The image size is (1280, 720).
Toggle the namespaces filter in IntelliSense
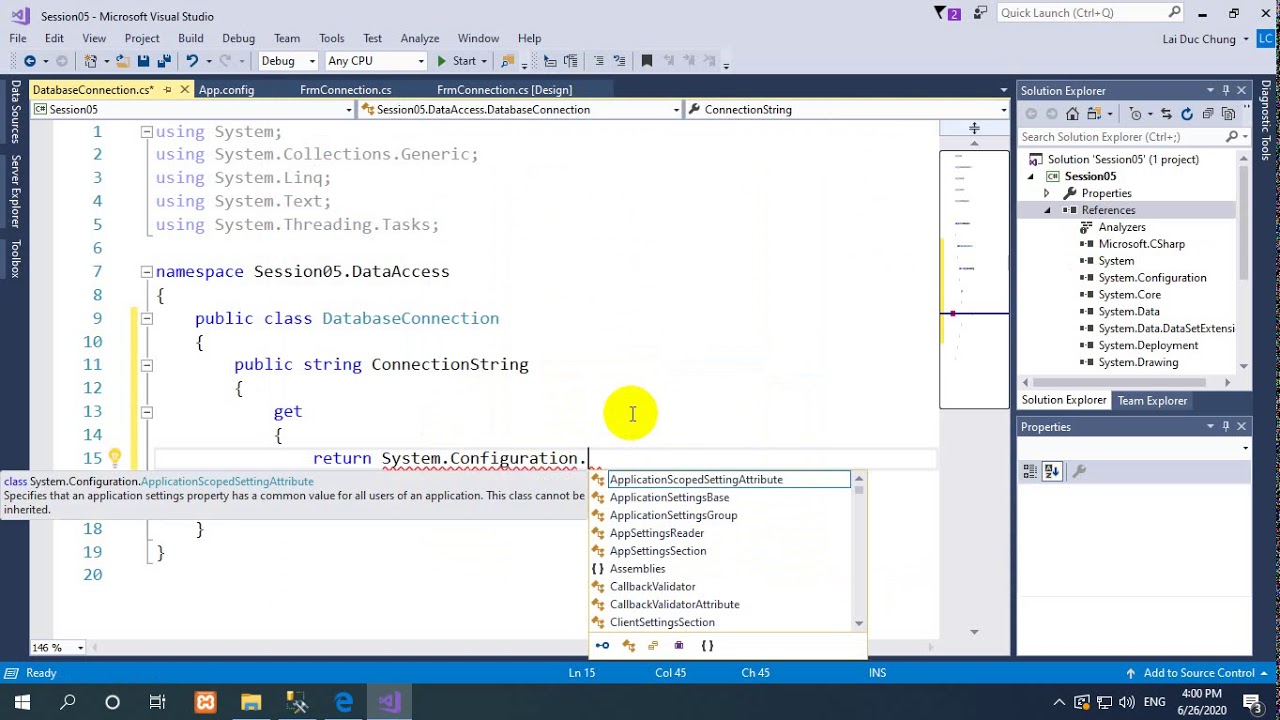pos(707,646)
